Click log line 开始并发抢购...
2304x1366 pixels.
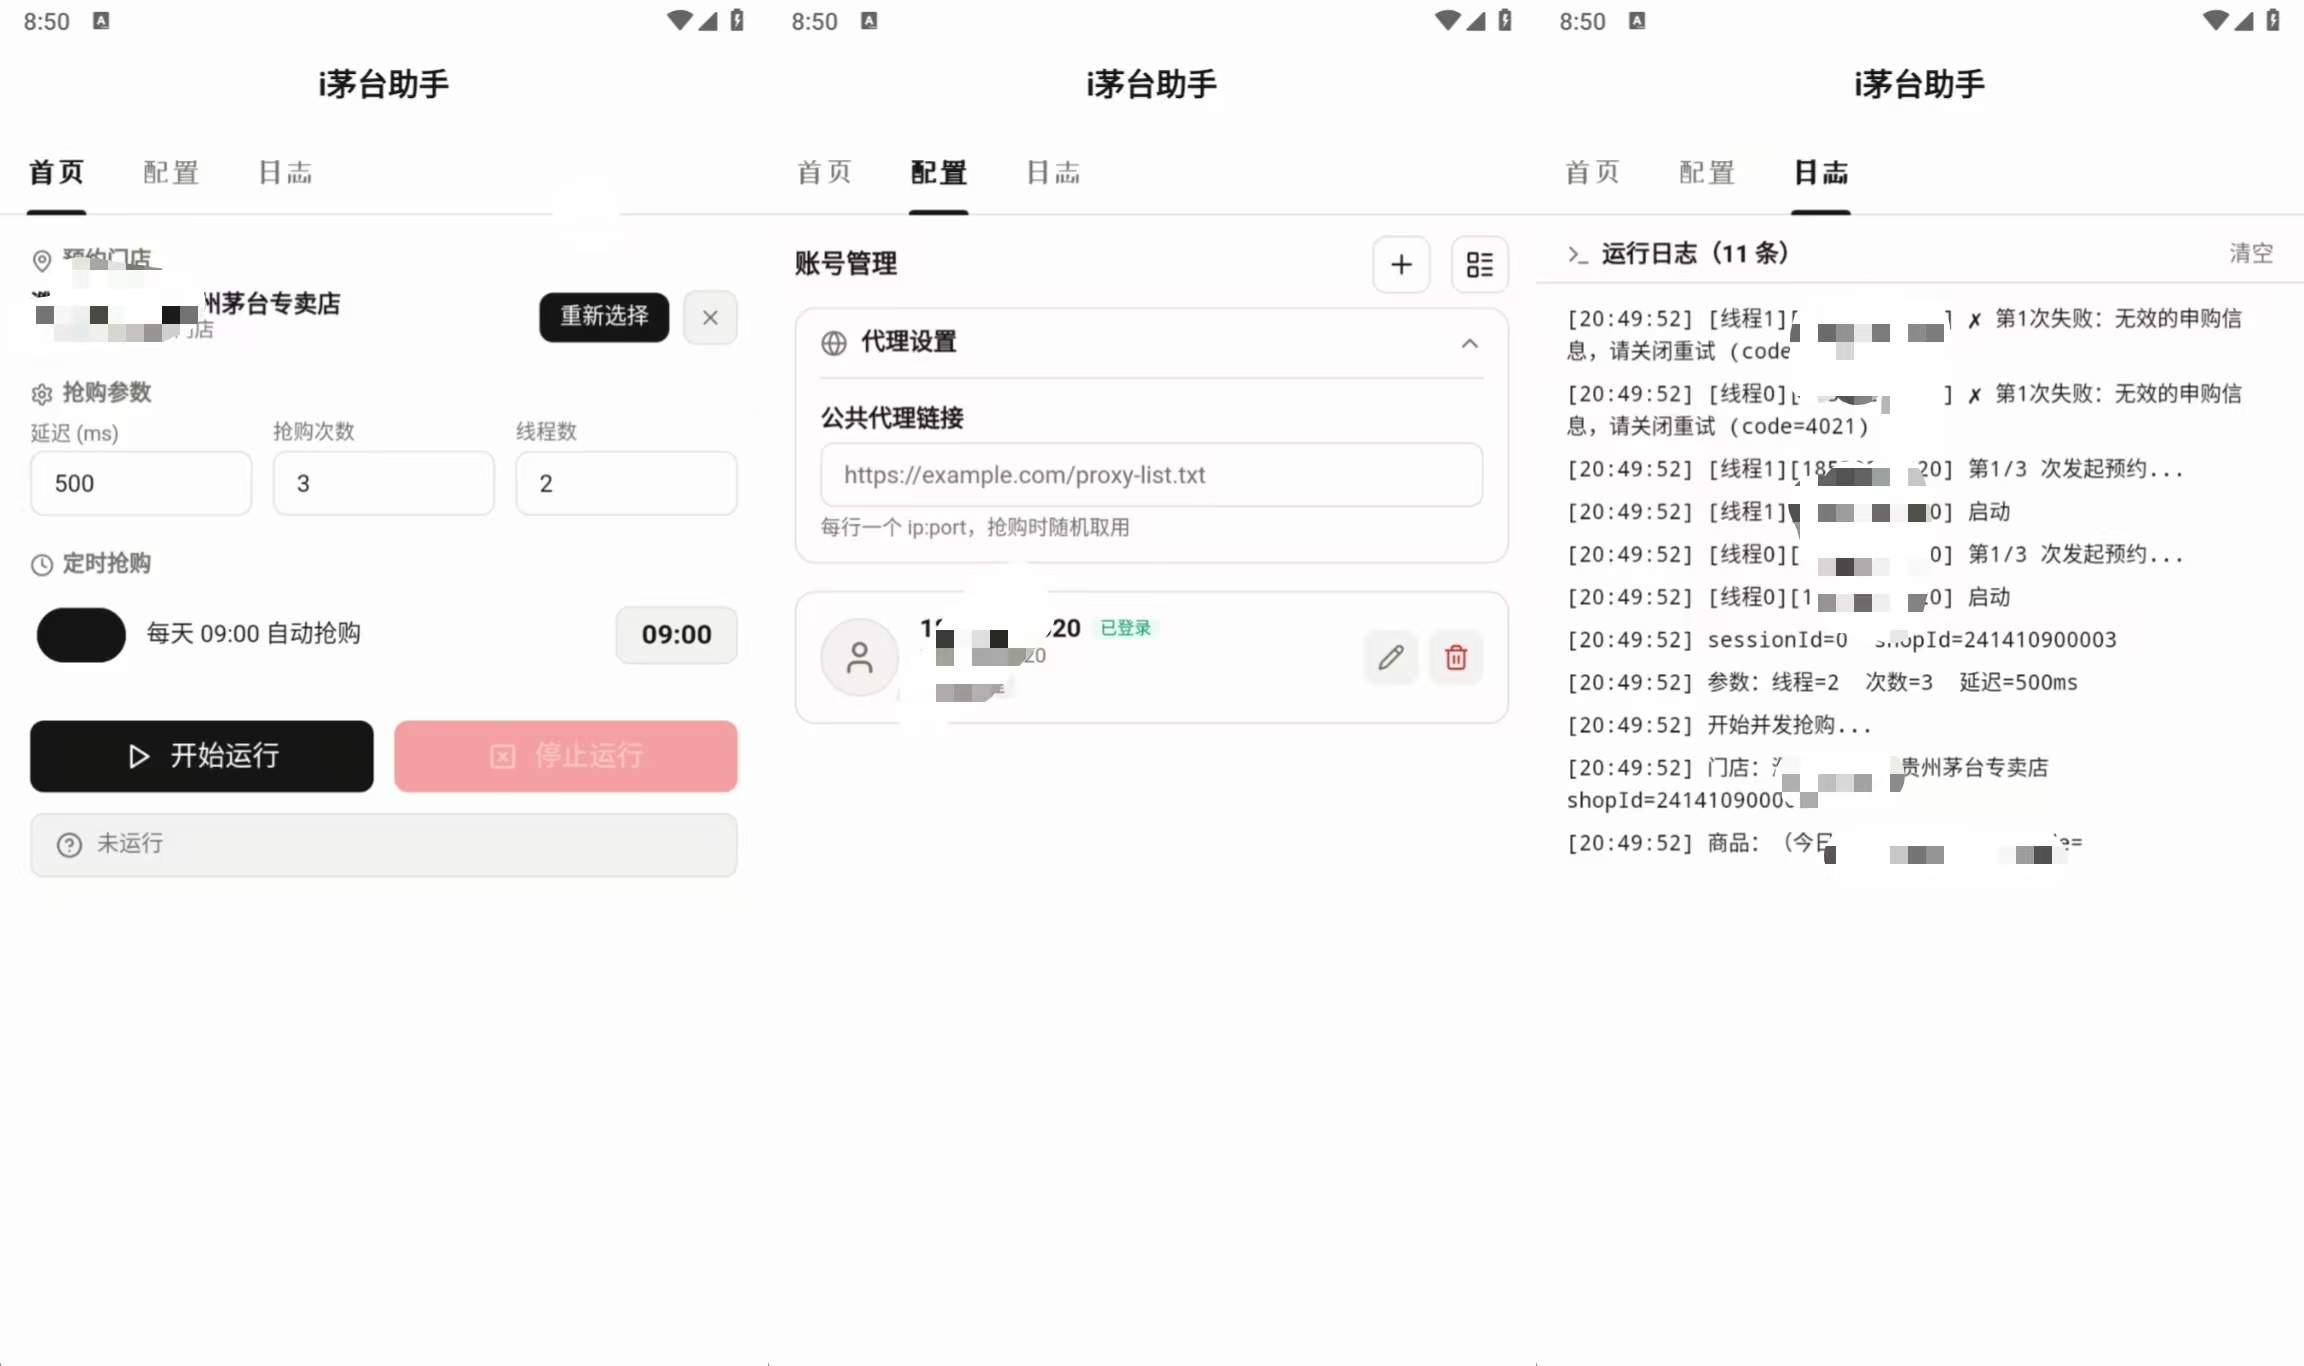[x=1719, y=725]
